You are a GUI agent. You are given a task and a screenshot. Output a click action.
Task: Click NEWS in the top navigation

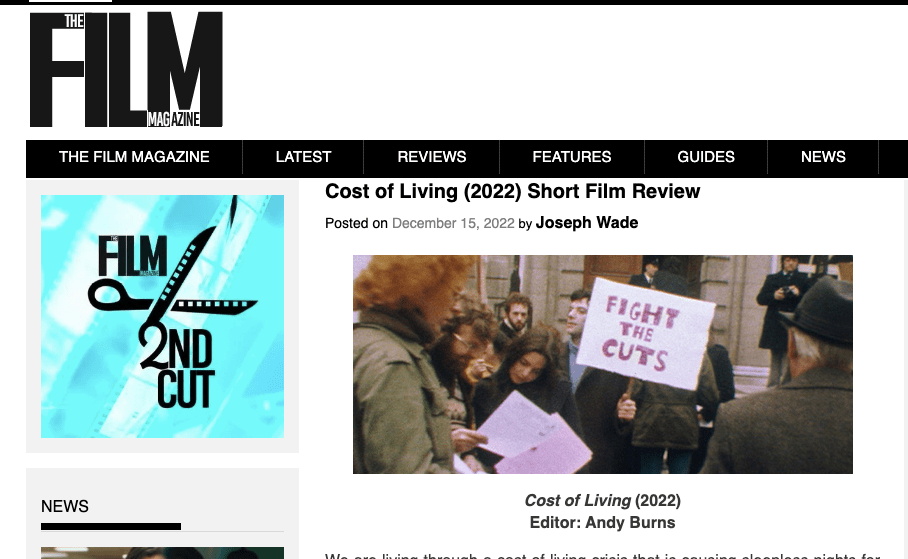[x=823, y=157]
